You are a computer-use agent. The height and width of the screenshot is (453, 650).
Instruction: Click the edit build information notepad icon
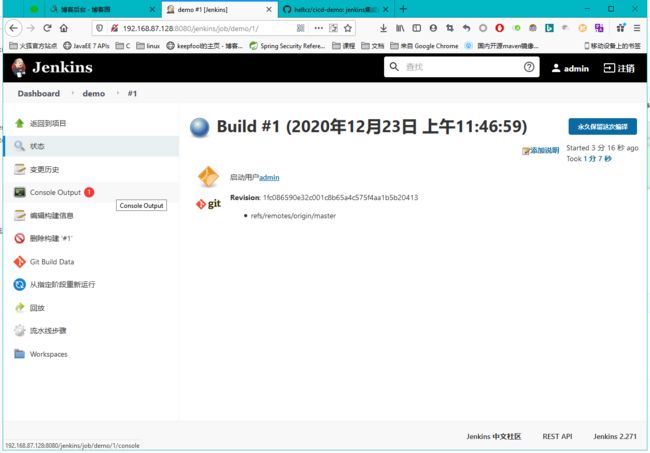[19, 215]
